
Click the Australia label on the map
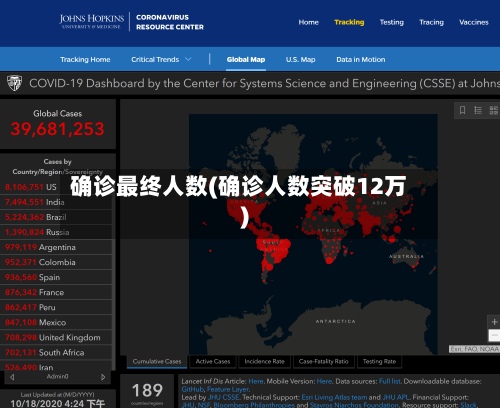click(x=406, y=256)
